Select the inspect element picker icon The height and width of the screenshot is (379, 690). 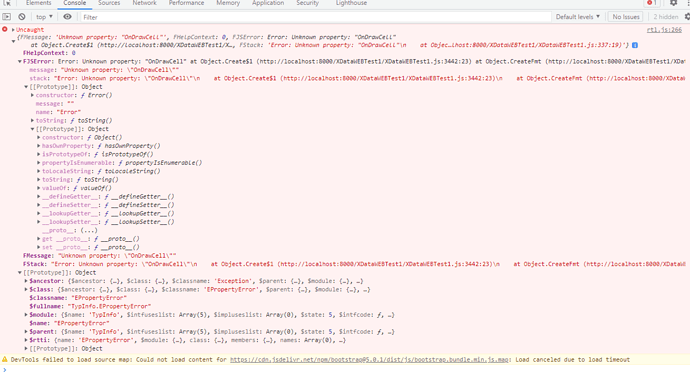(7, 3)
